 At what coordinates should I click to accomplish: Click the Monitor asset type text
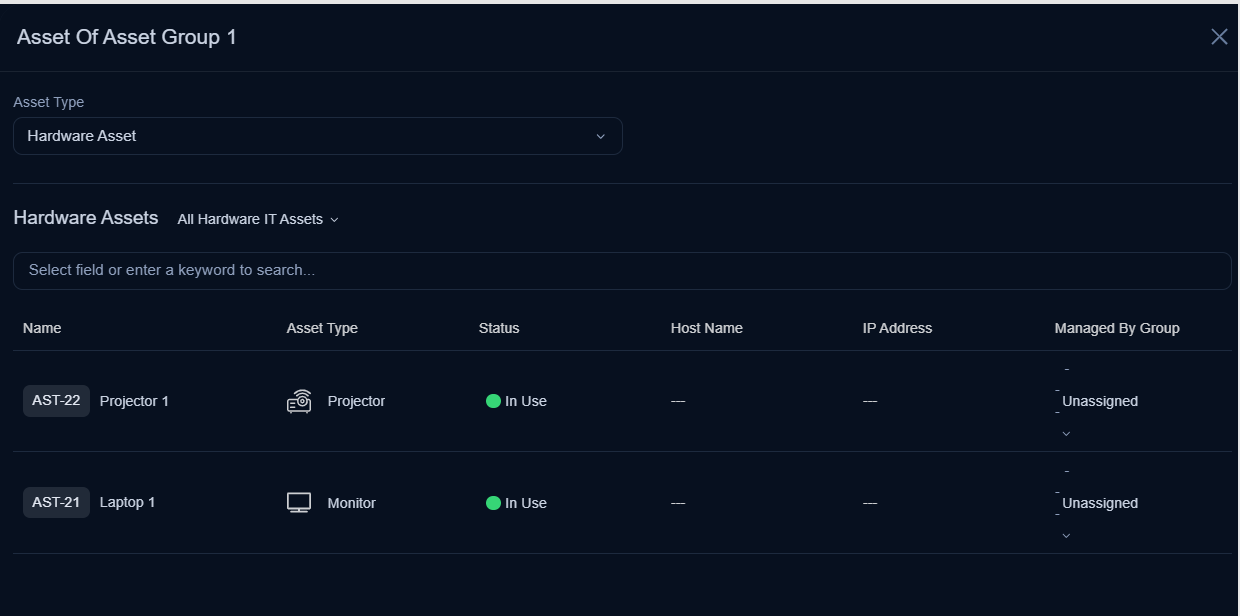coord(352,503)
